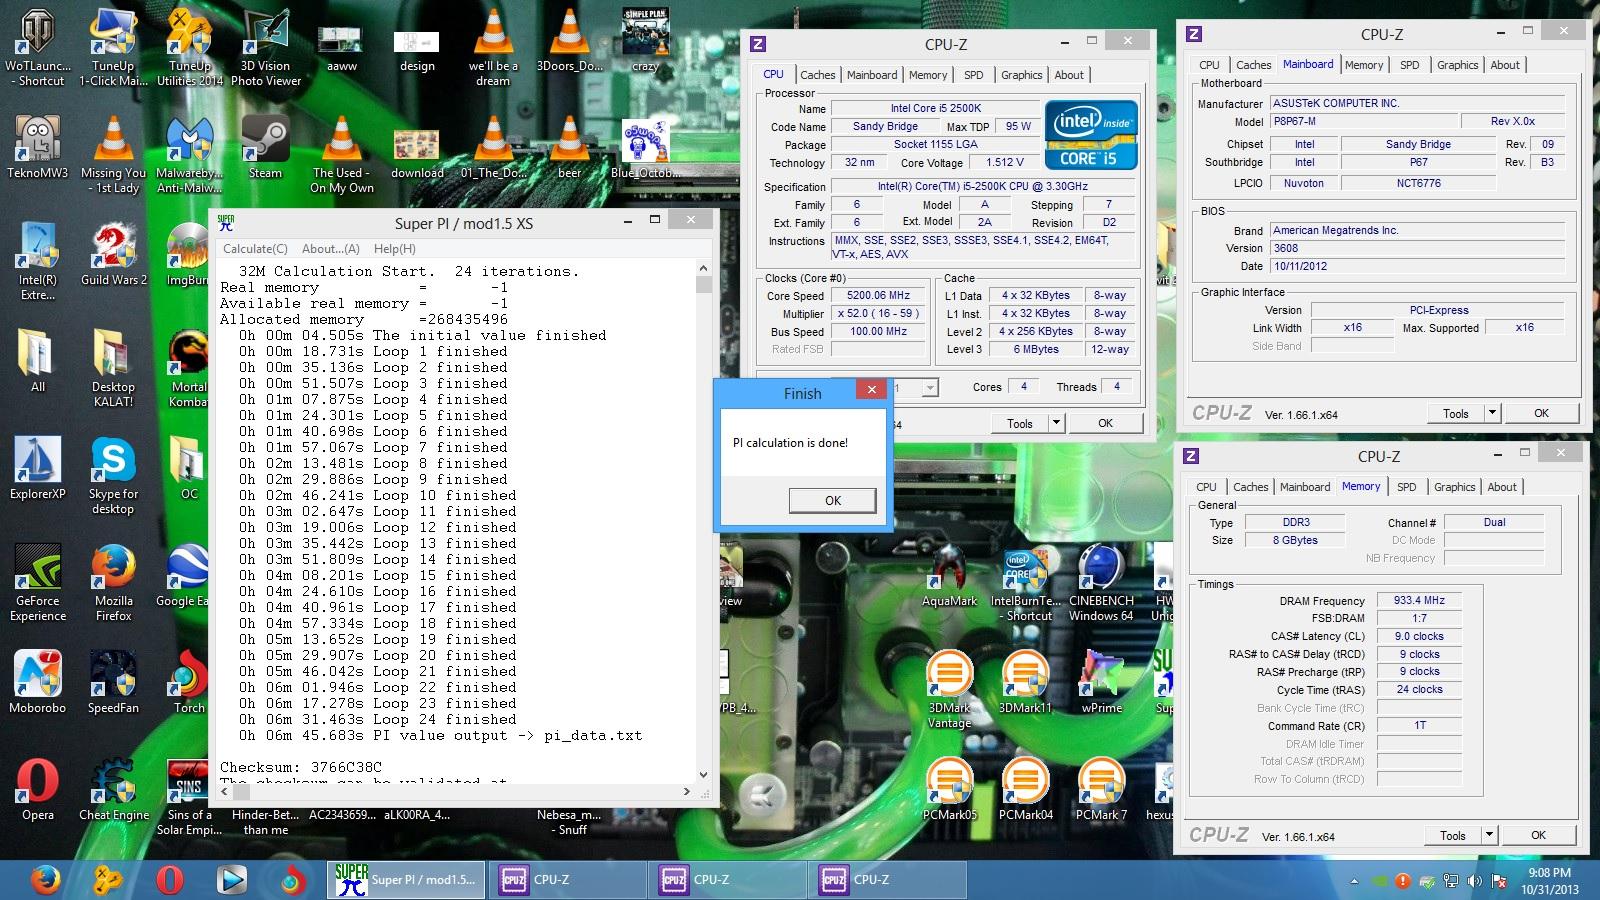Open About...(A) menu in Super PI
The height and width of the screenshot is (900, 1600).
pyautogui.click(x=331, y=249)
